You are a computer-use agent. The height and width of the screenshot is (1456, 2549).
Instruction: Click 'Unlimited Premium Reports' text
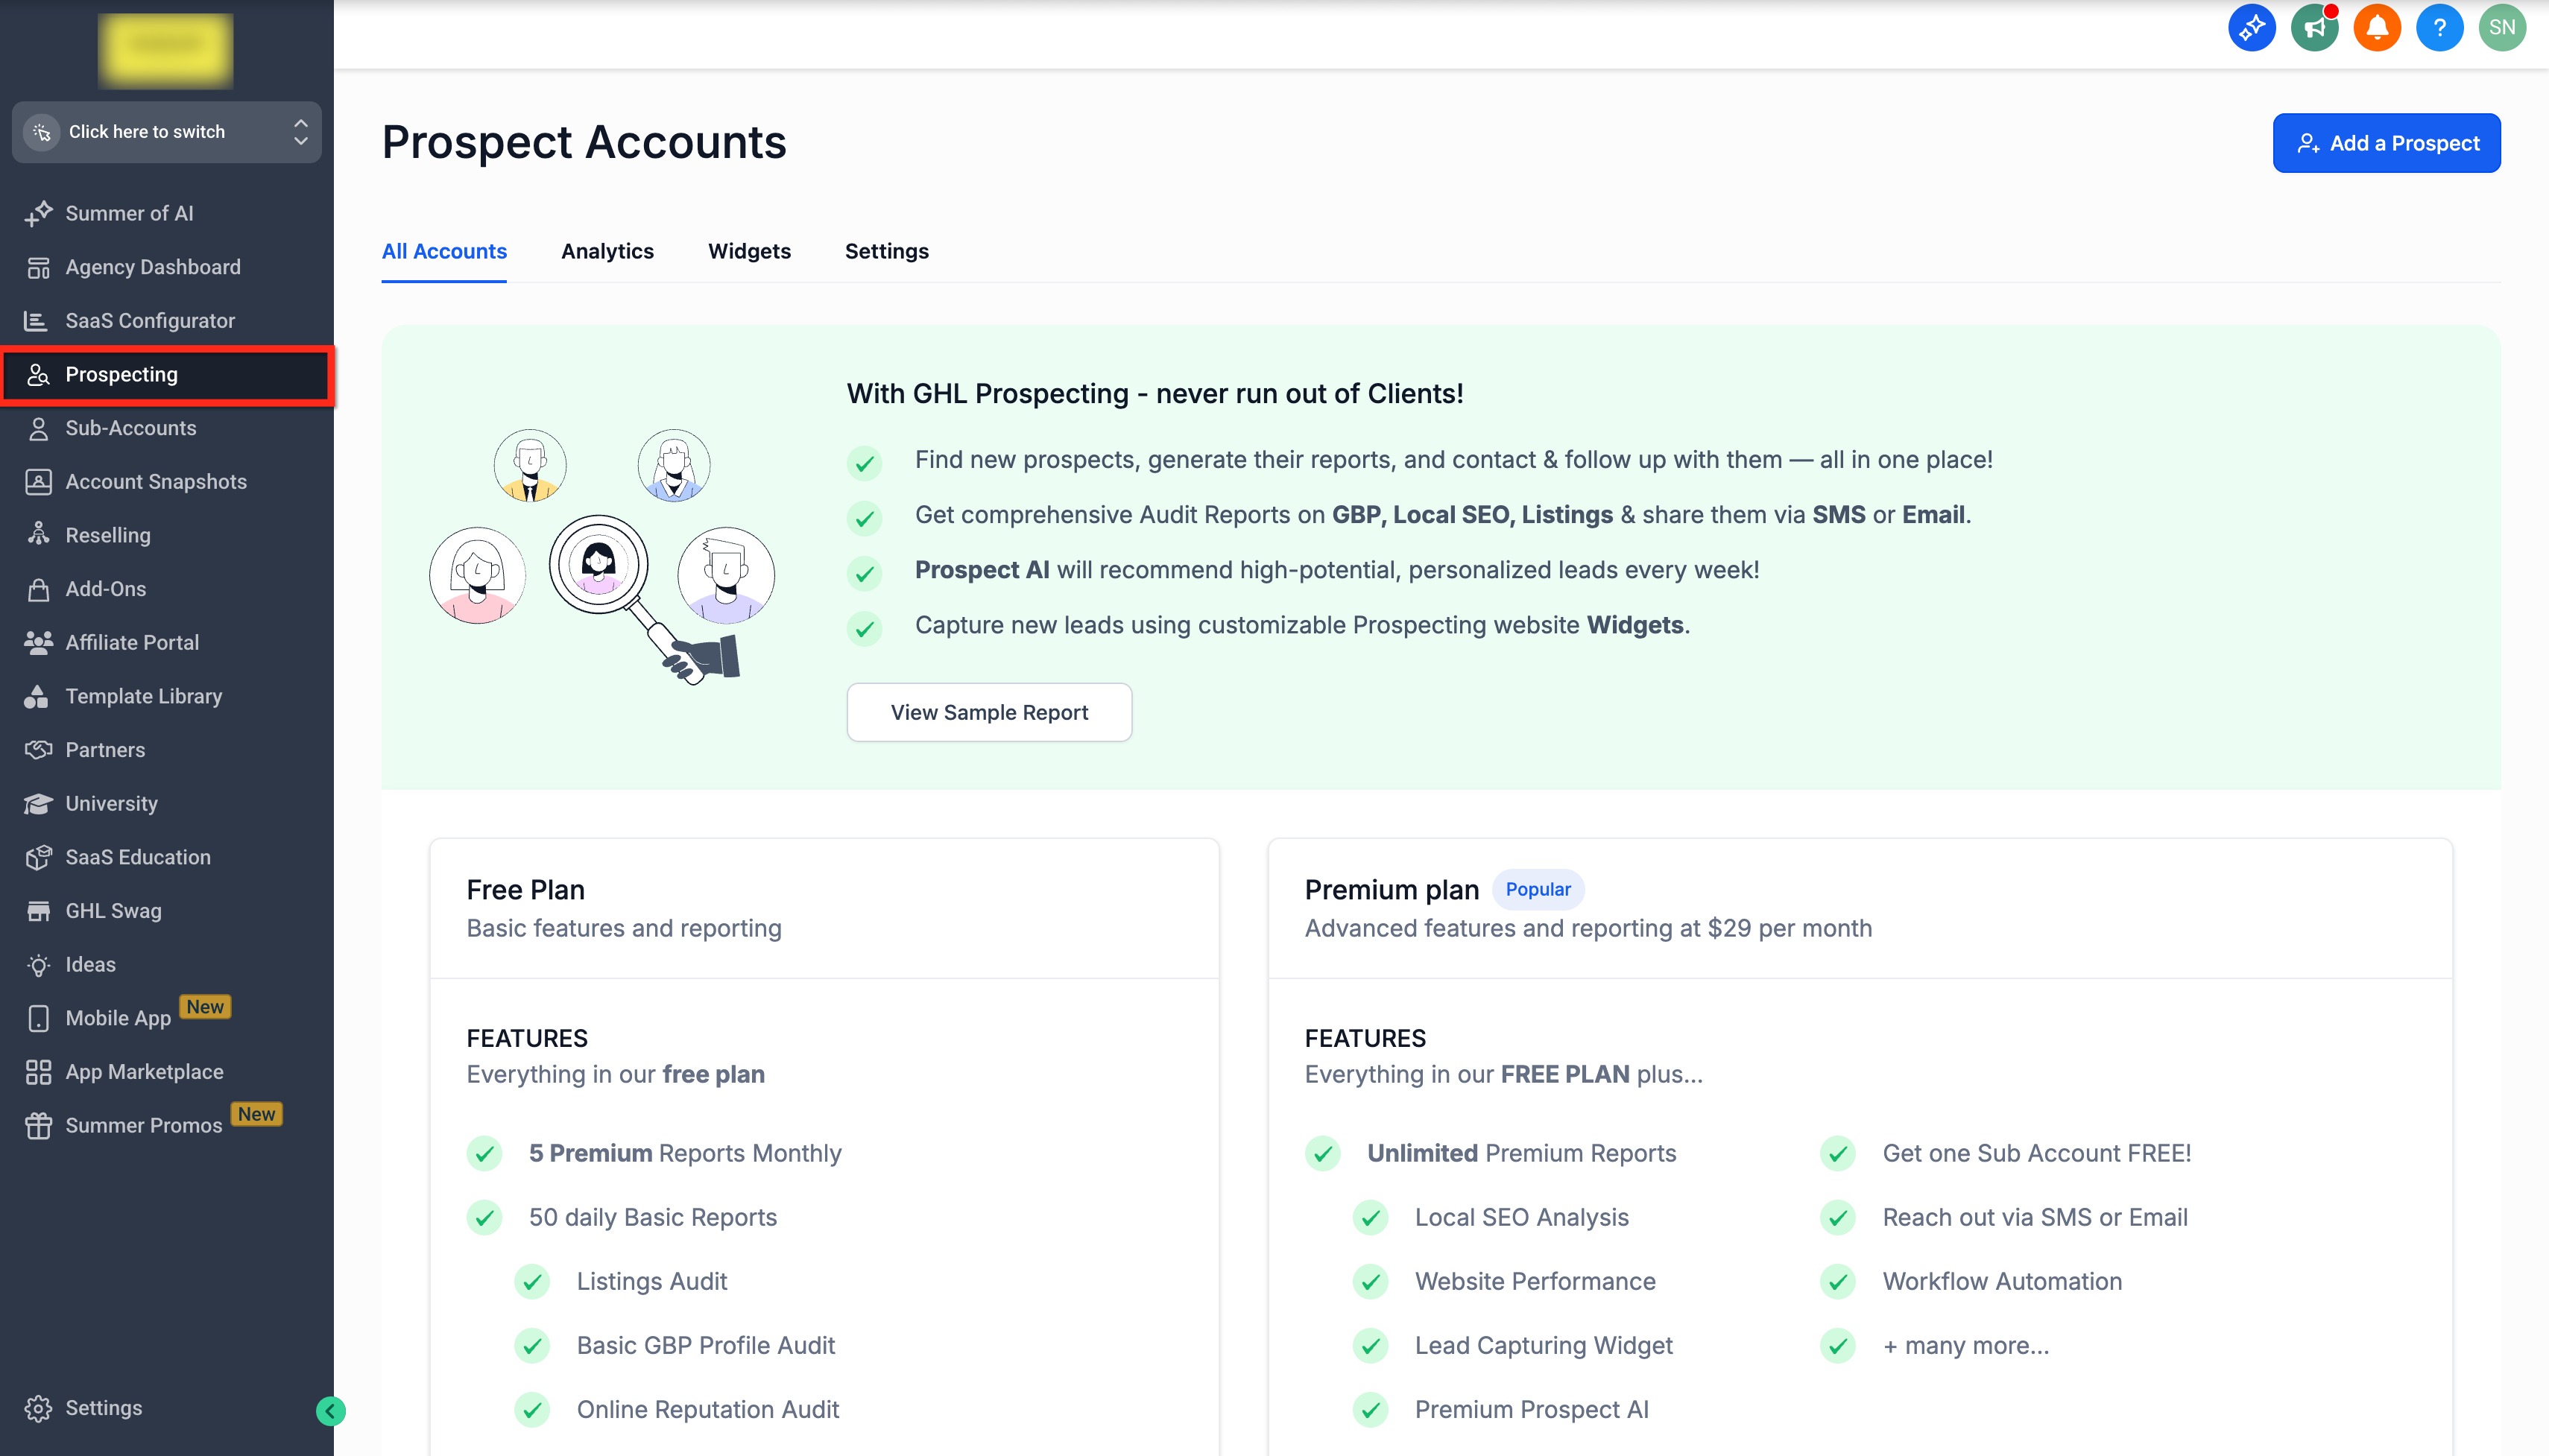(1522, 1153)
